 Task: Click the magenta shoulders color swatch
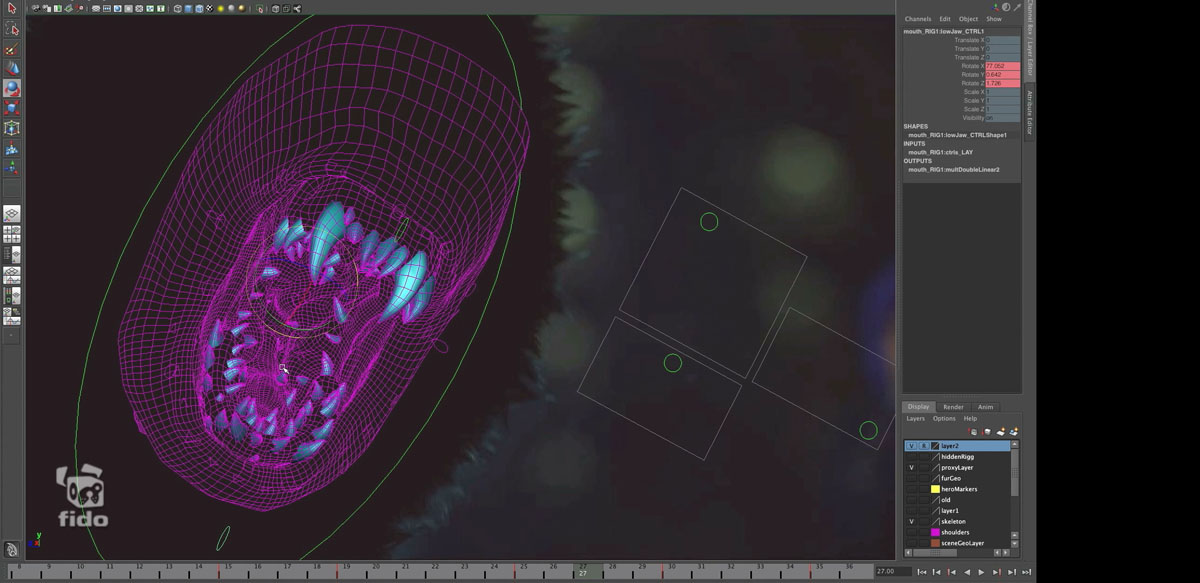tap(935, 533)
